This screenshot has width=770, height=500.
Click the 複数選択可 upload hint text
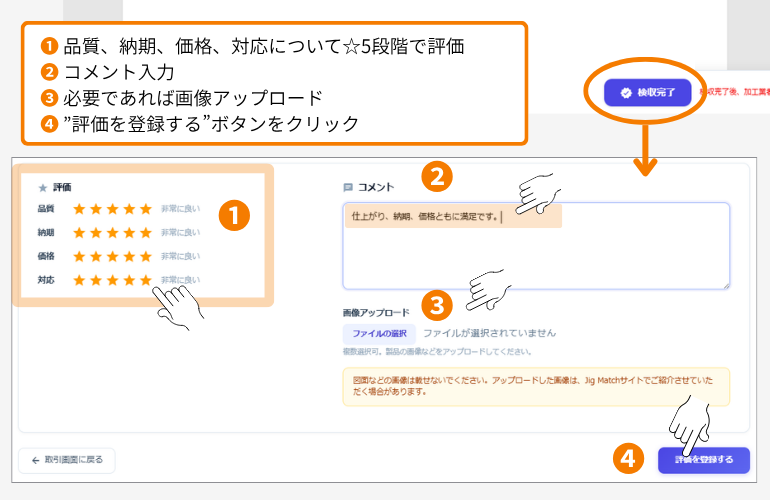tap(437, 352)
